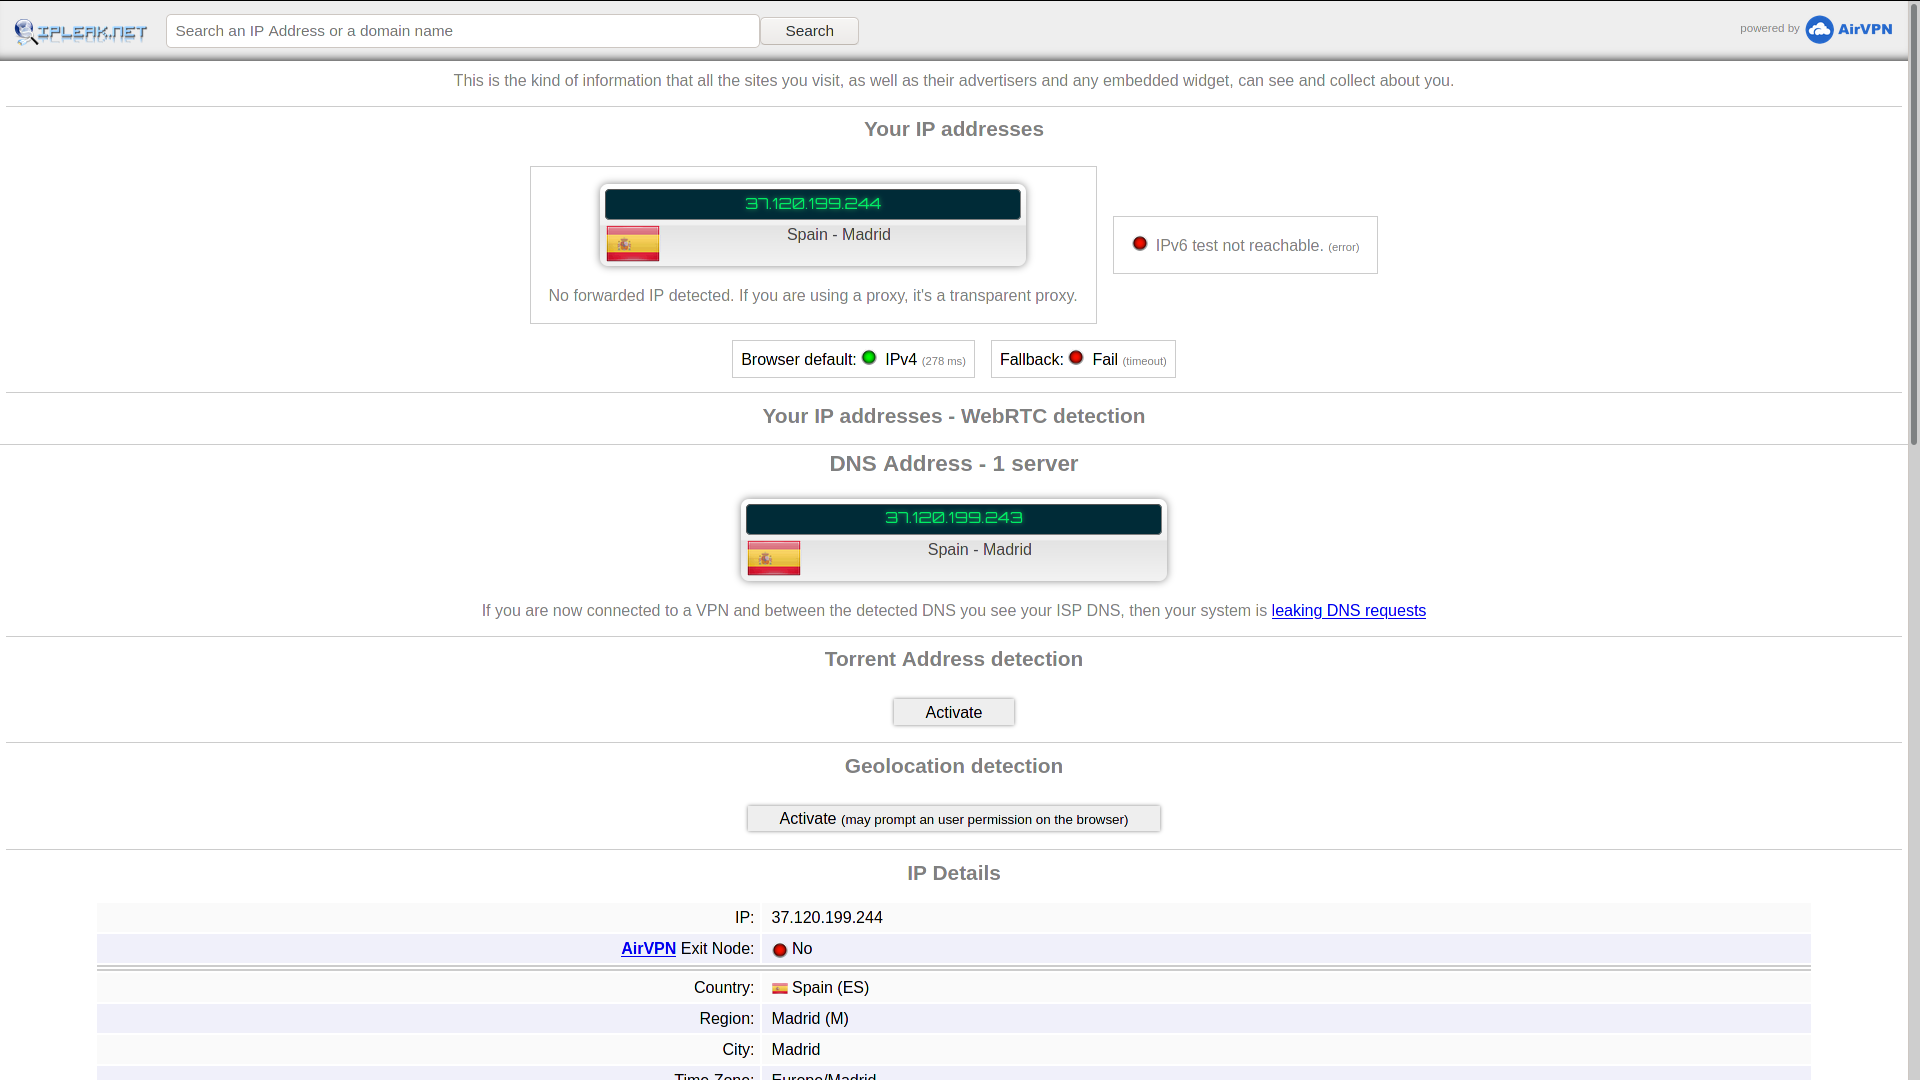Click the Spain flag in DNS server box
Screen dimensions: 1920x1080
(x=774, y=558)
